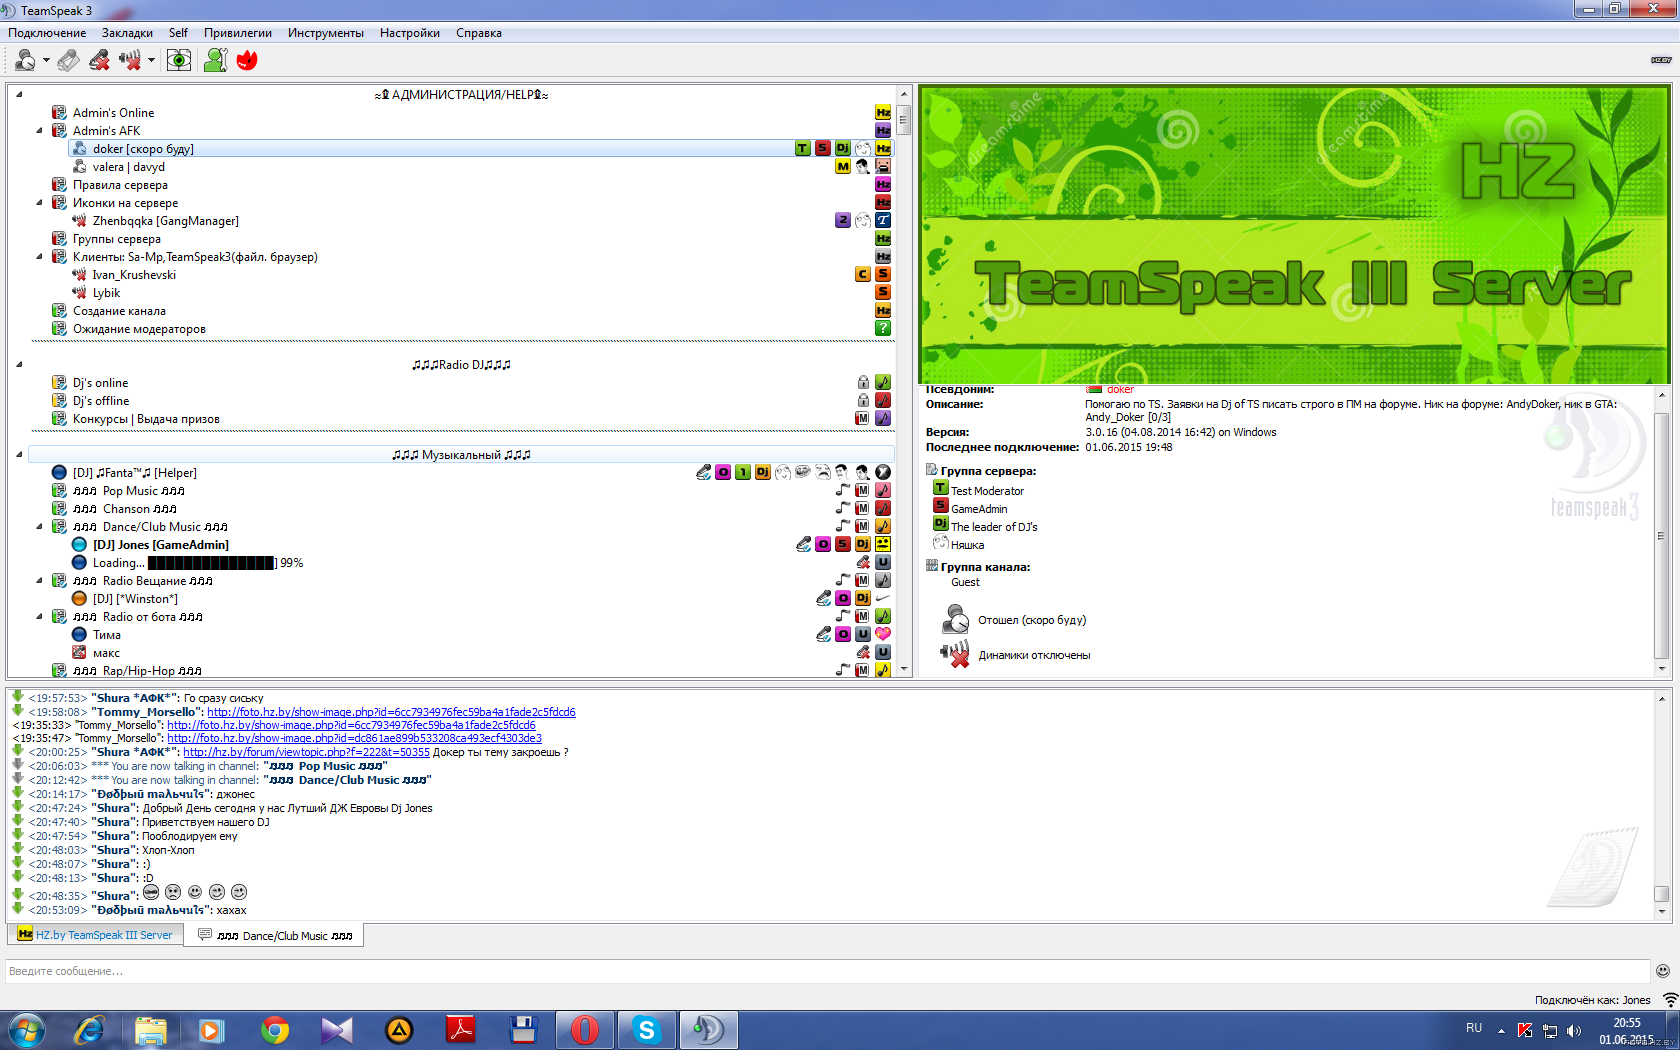Open the Инструменты menu
This screenshot has height=1050, width=1680.
point(326,33)
